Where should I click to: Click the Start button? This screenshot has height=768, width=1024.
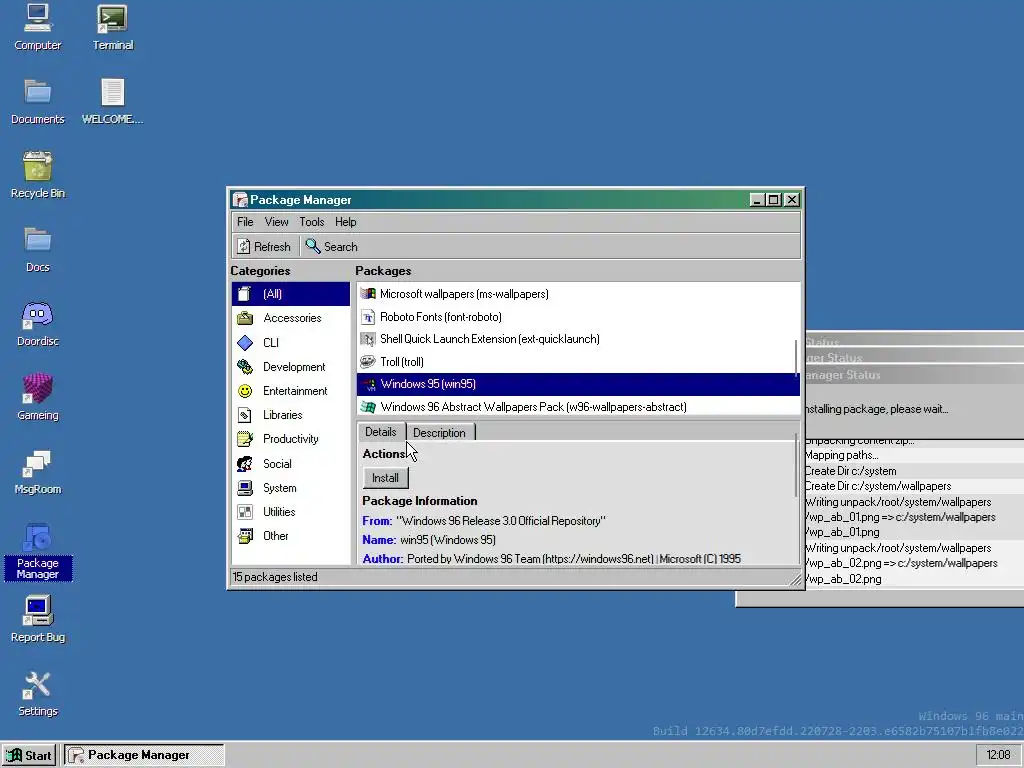(x=29, y=756)
